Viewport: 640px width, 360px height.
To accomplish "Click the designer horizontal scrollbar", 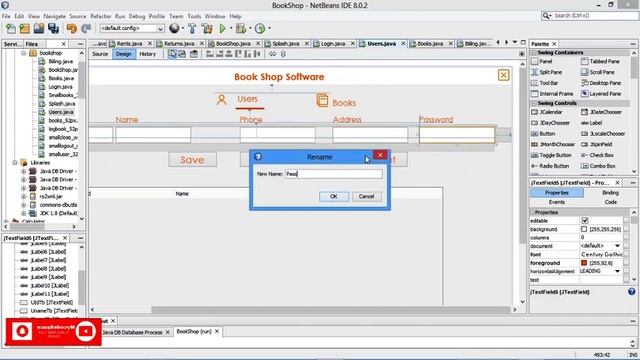I will 331,310.
